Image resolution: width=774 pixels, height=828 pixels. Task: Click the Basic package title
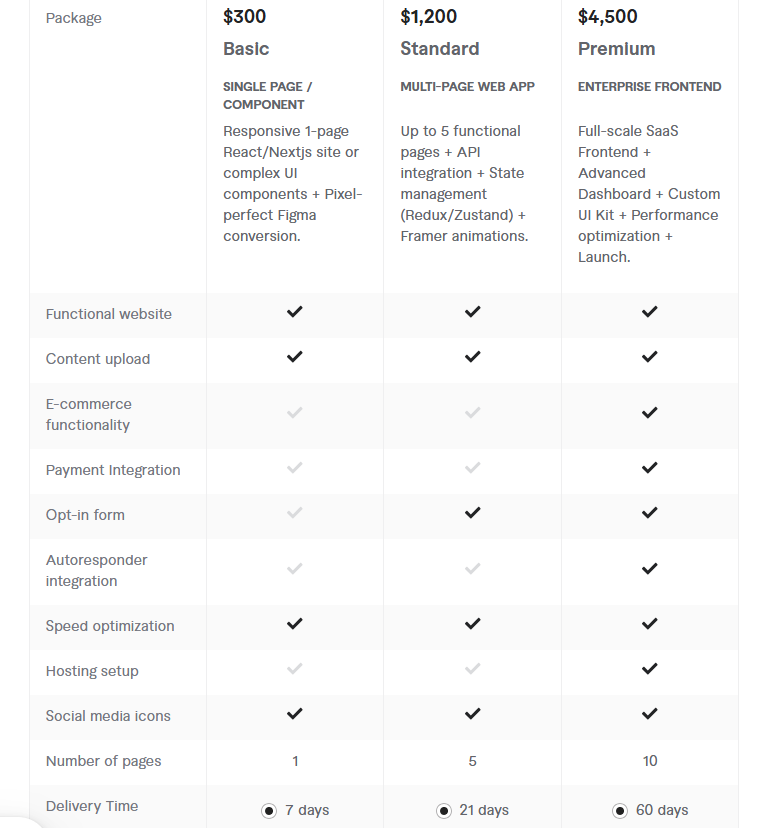click(246, 49)
